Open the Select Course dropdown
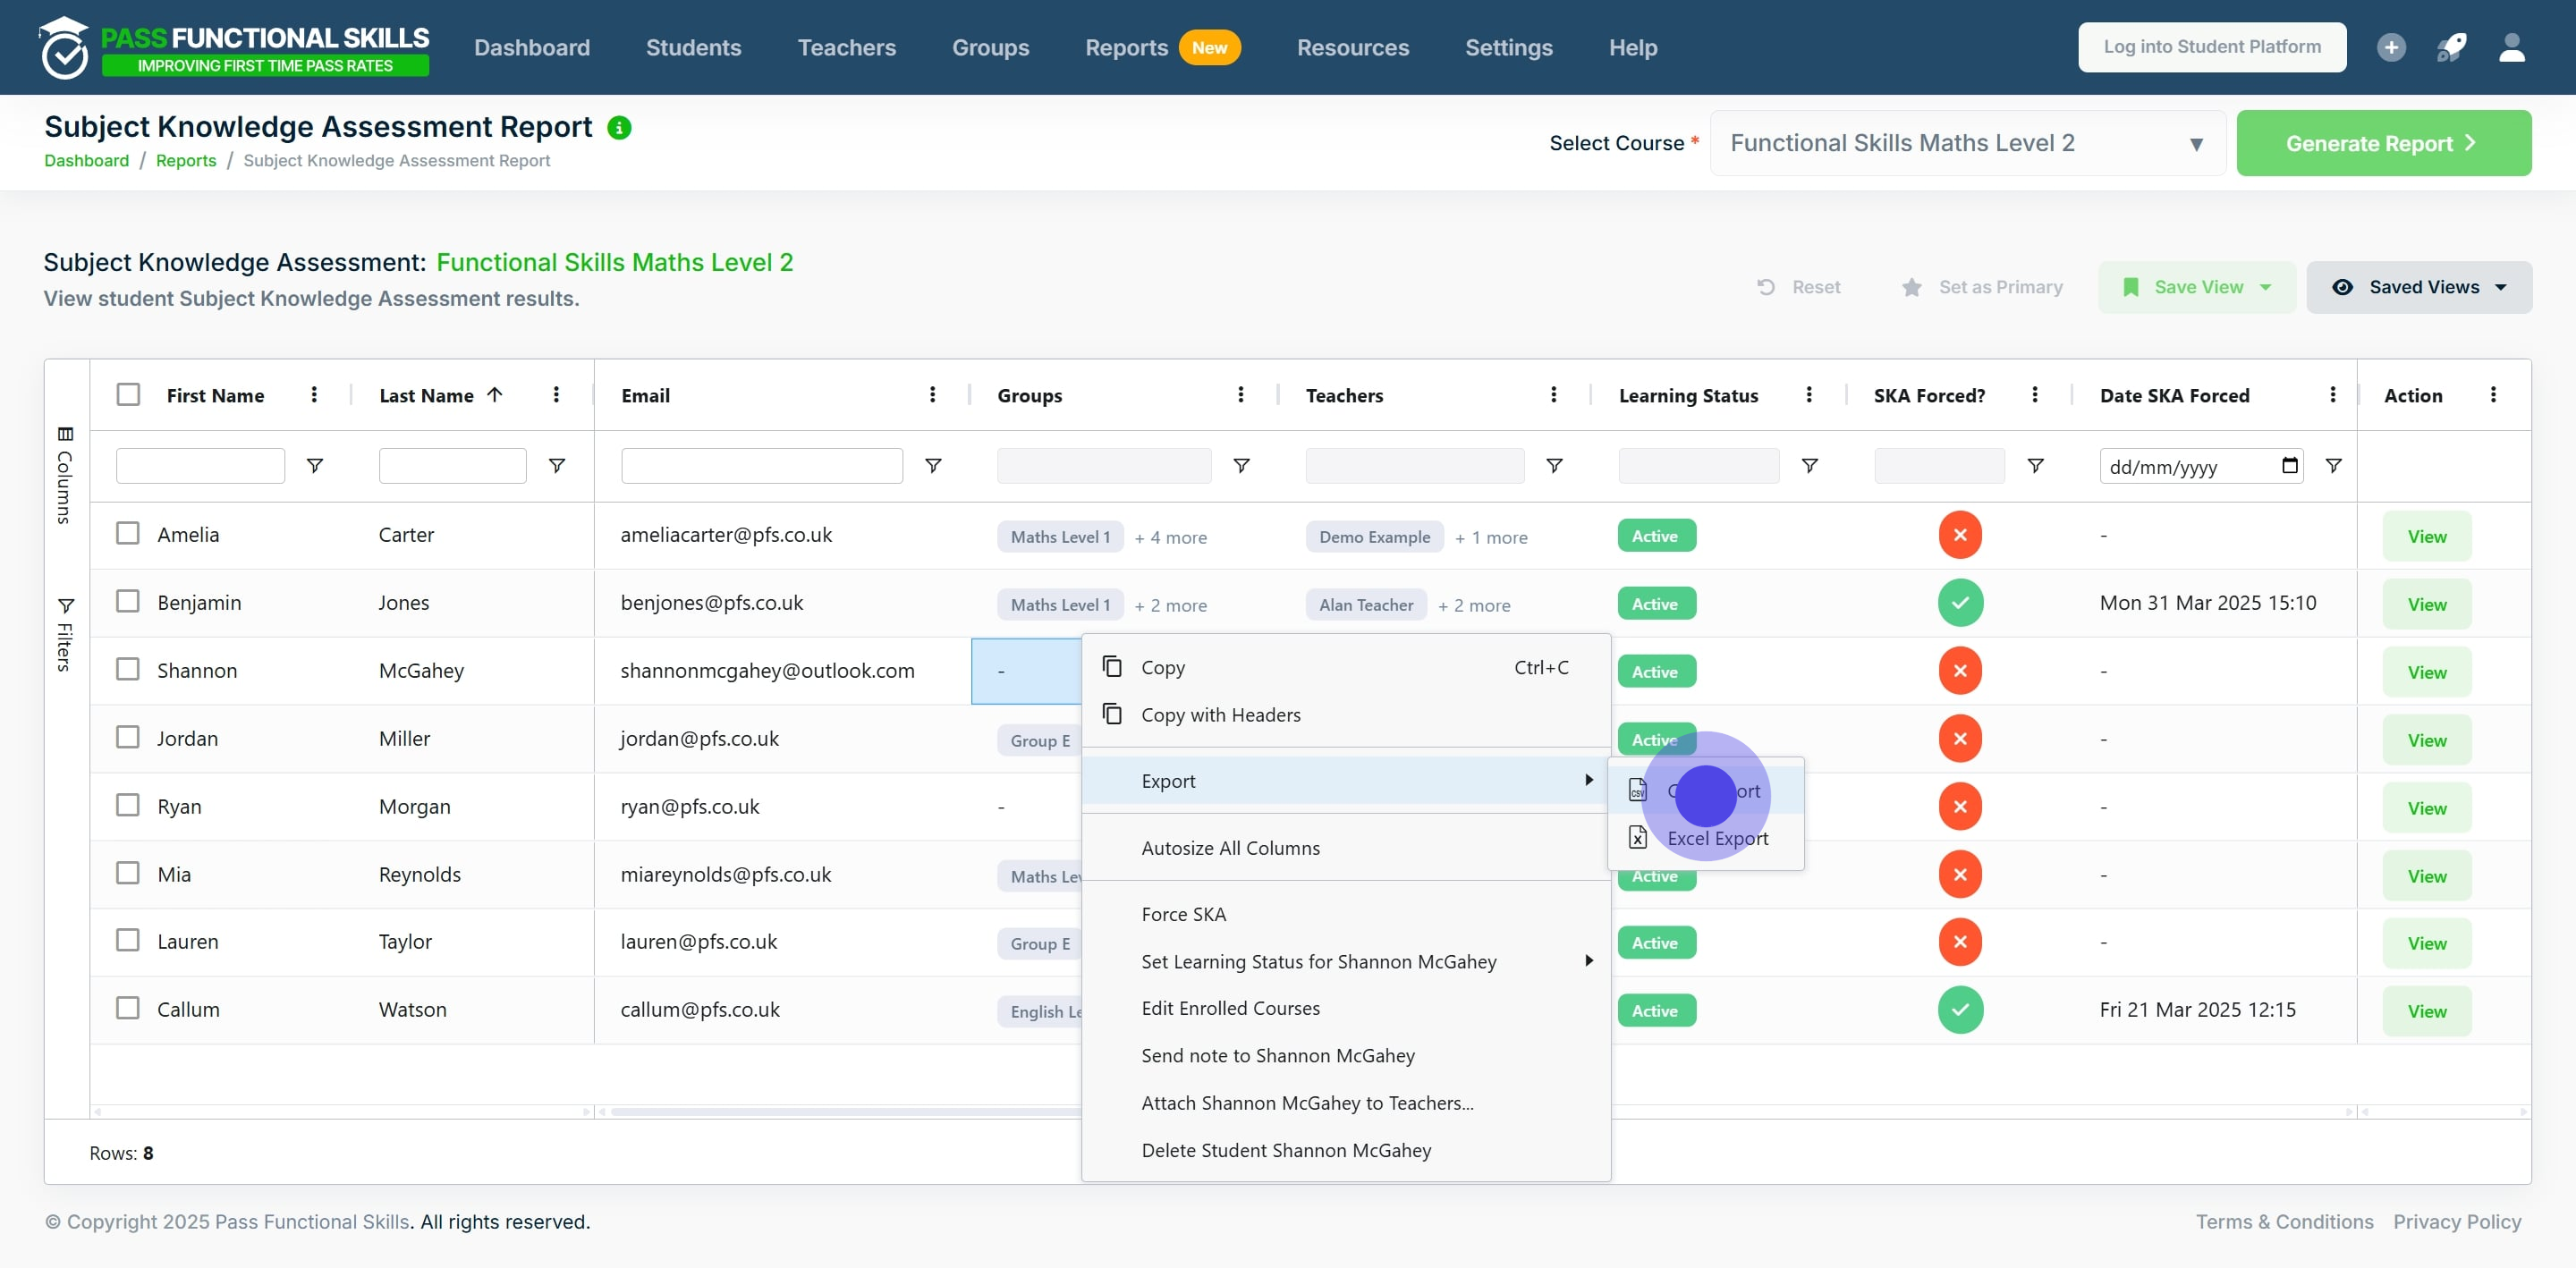Viewport: 2576px width, 1268px height. point(1966,143)
